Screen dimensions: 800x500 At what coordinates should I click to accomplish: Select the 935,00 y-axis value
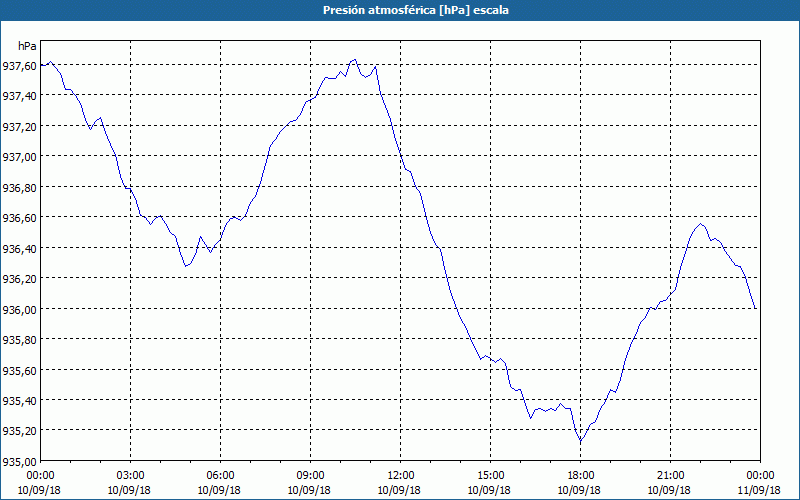19,462
